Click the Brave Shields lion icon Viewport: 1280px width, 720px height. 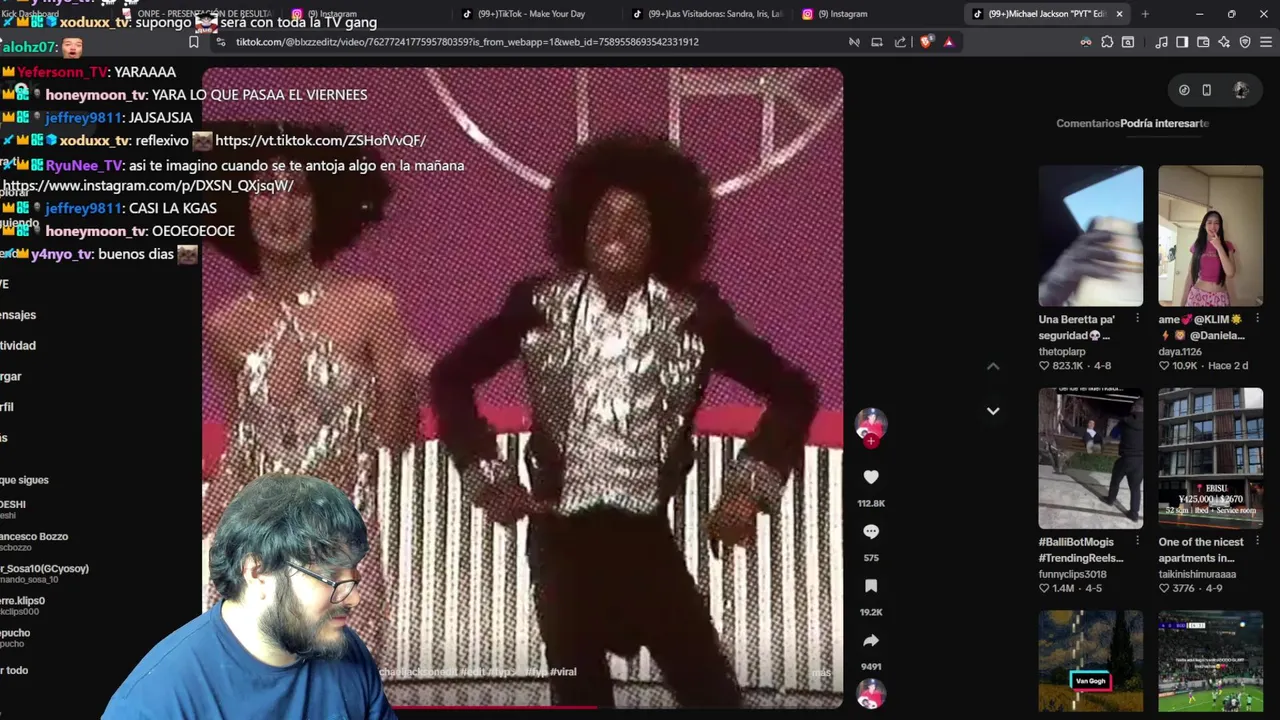tap(926, 42)
